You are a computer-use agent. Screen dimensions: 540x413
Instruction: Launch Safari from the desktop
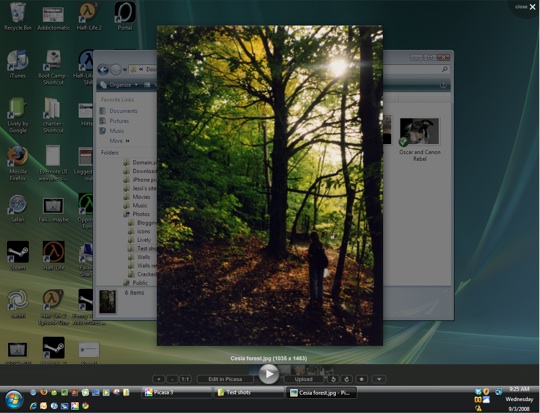pyautogui.click(x=18, y=209)
